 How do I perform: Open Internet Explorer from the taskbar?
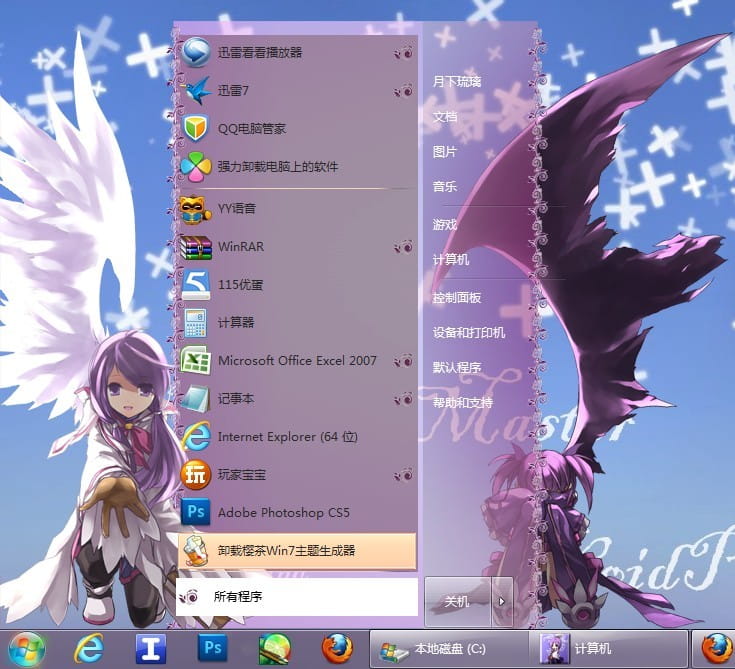[x=89, y=649]
